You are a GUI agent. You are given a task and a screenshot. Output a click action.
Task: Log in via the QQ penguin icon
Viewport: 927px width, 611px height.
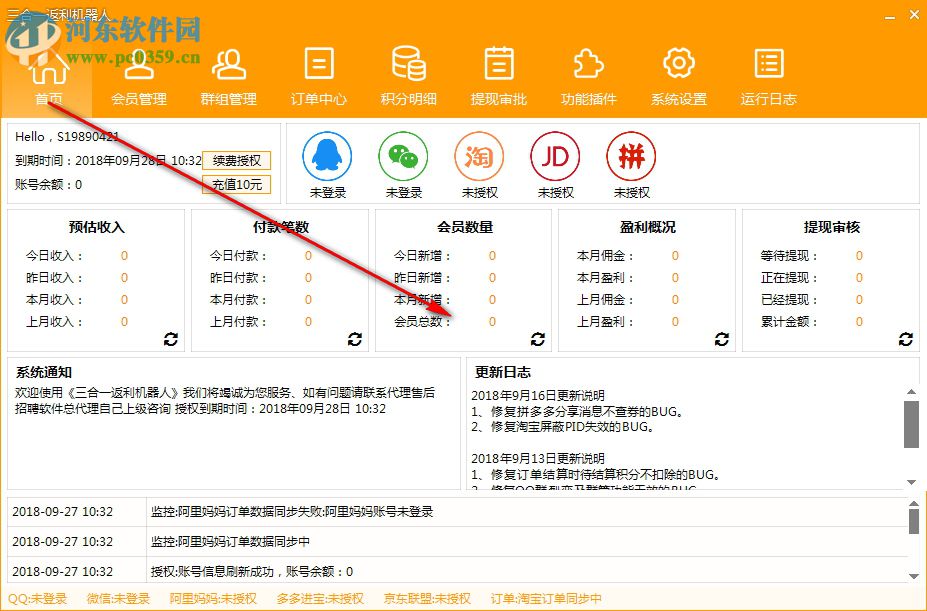click(x=327, y=155)
